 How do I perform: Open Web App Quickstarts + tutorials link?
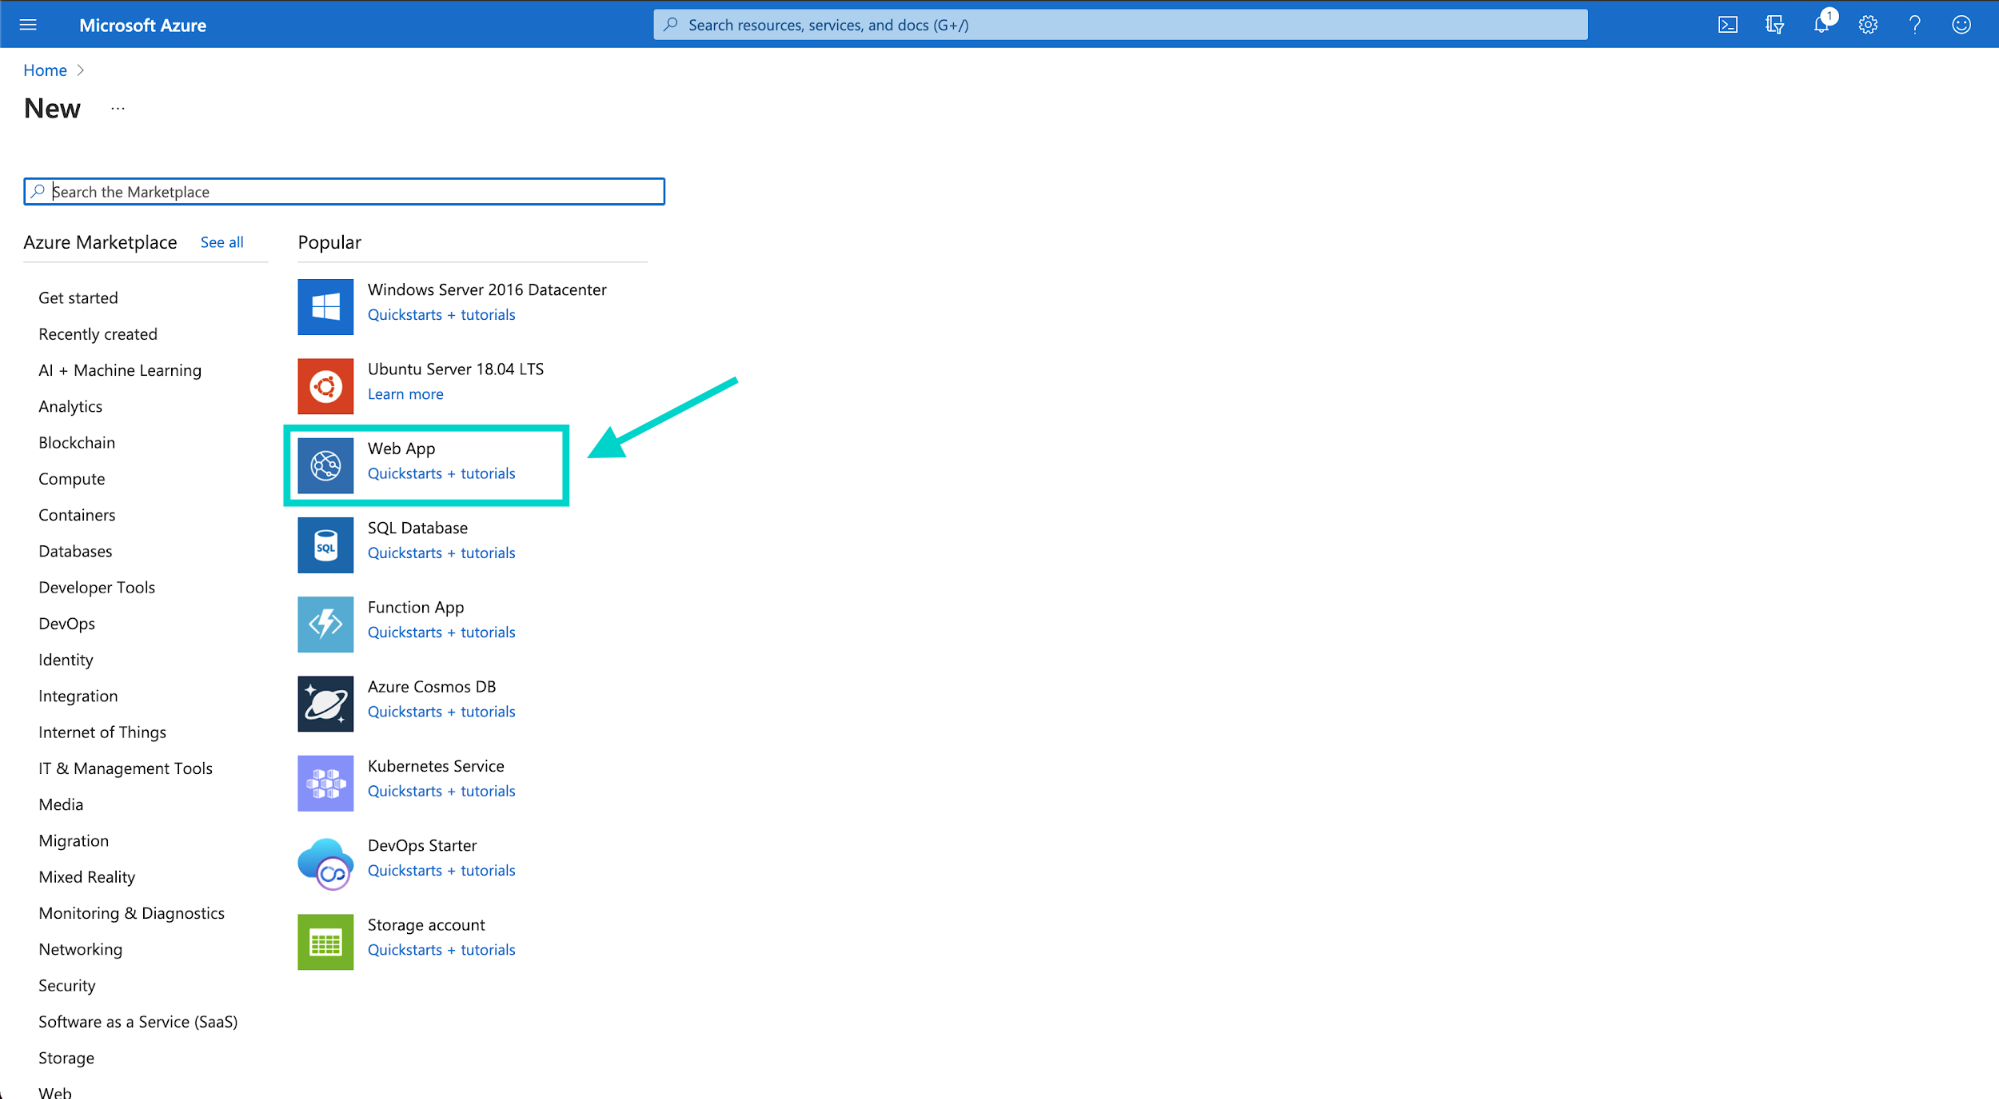pos(441,473)
